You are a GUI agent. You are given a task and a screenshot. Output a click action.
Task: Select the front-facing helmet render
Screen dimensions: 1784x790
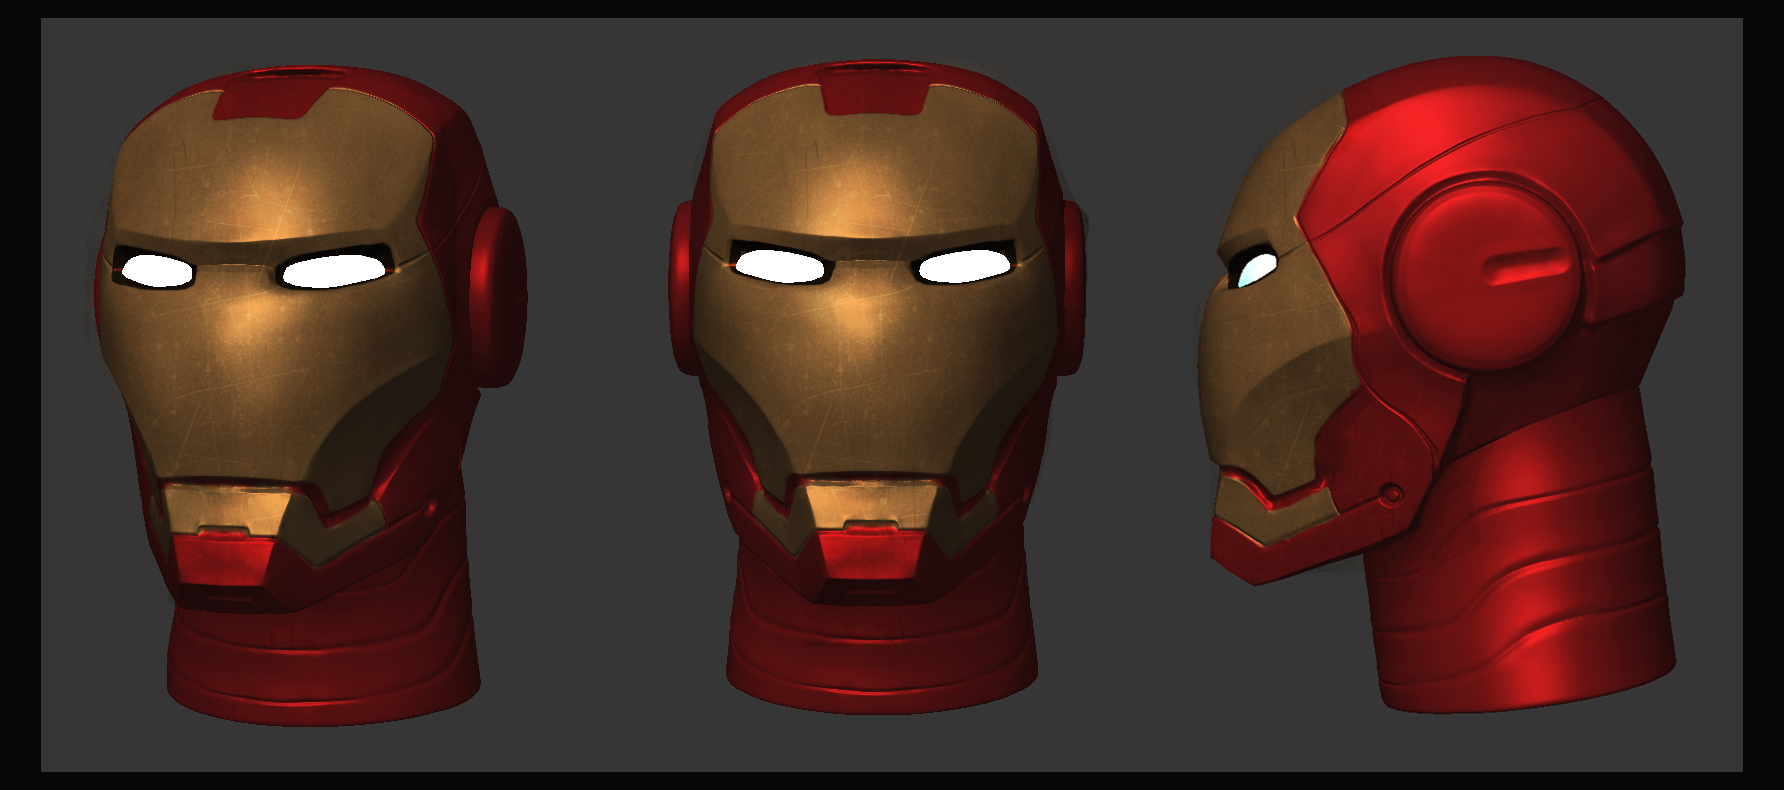(877, 386)
